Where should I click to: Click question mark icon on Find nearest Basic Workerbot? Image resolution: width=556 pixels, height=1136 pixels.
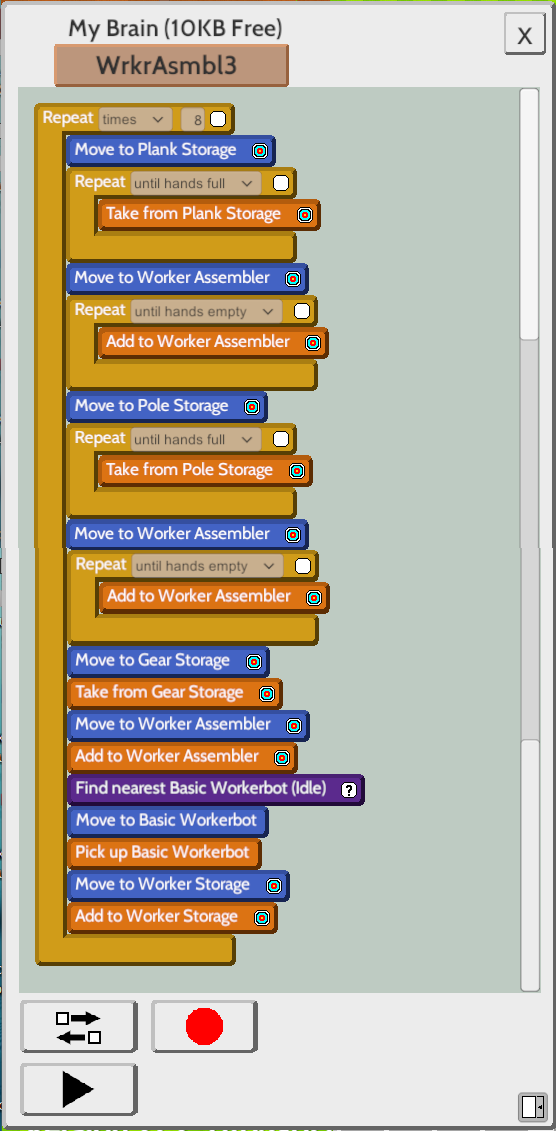coord(349,789)
